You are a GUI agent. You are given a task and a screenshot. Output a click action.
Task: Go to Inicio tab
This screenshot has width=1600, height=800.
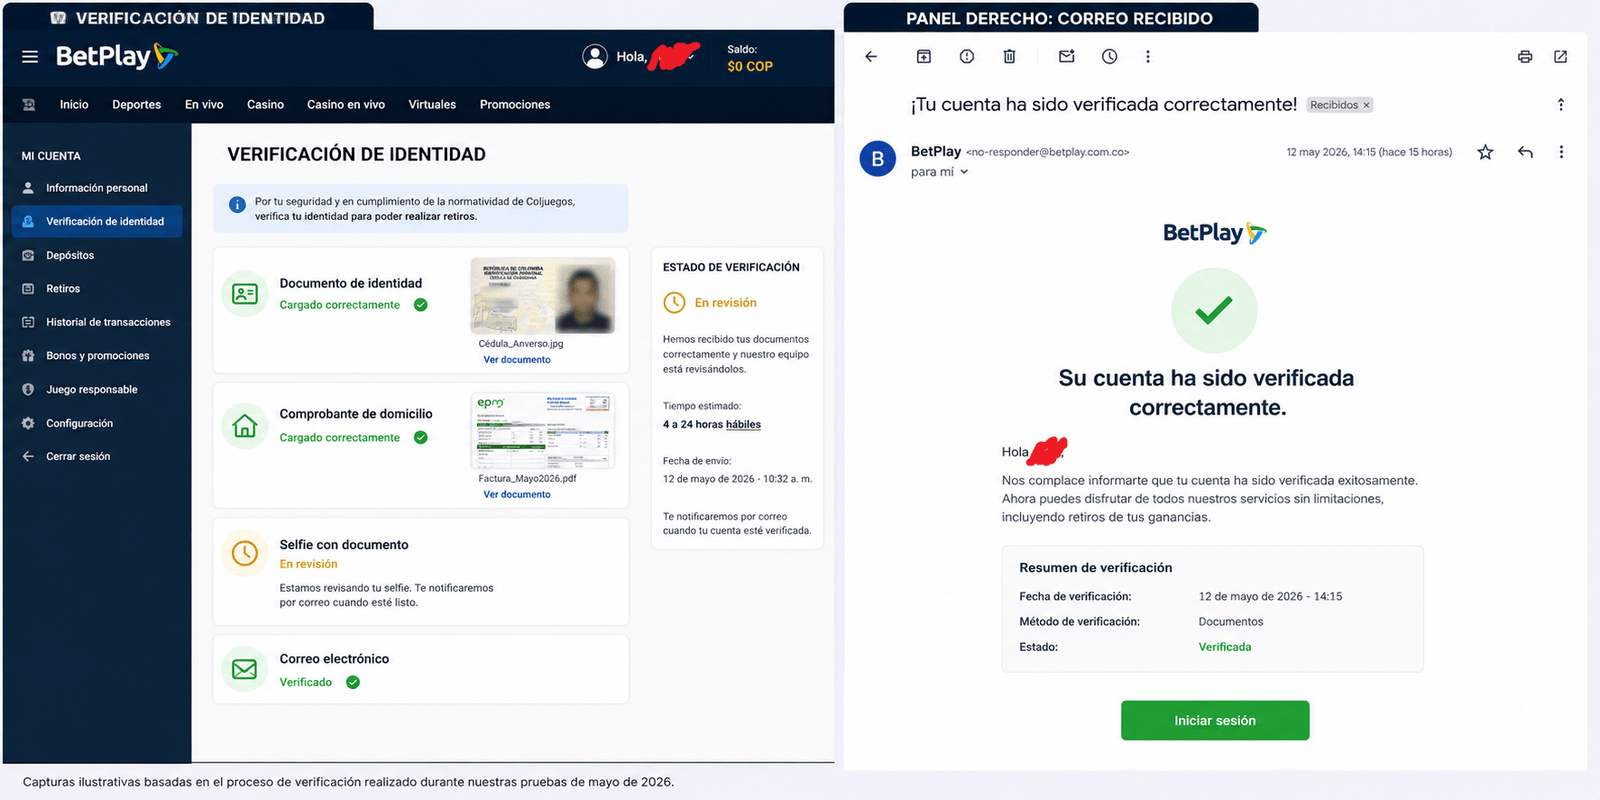[x=74, y=104]
